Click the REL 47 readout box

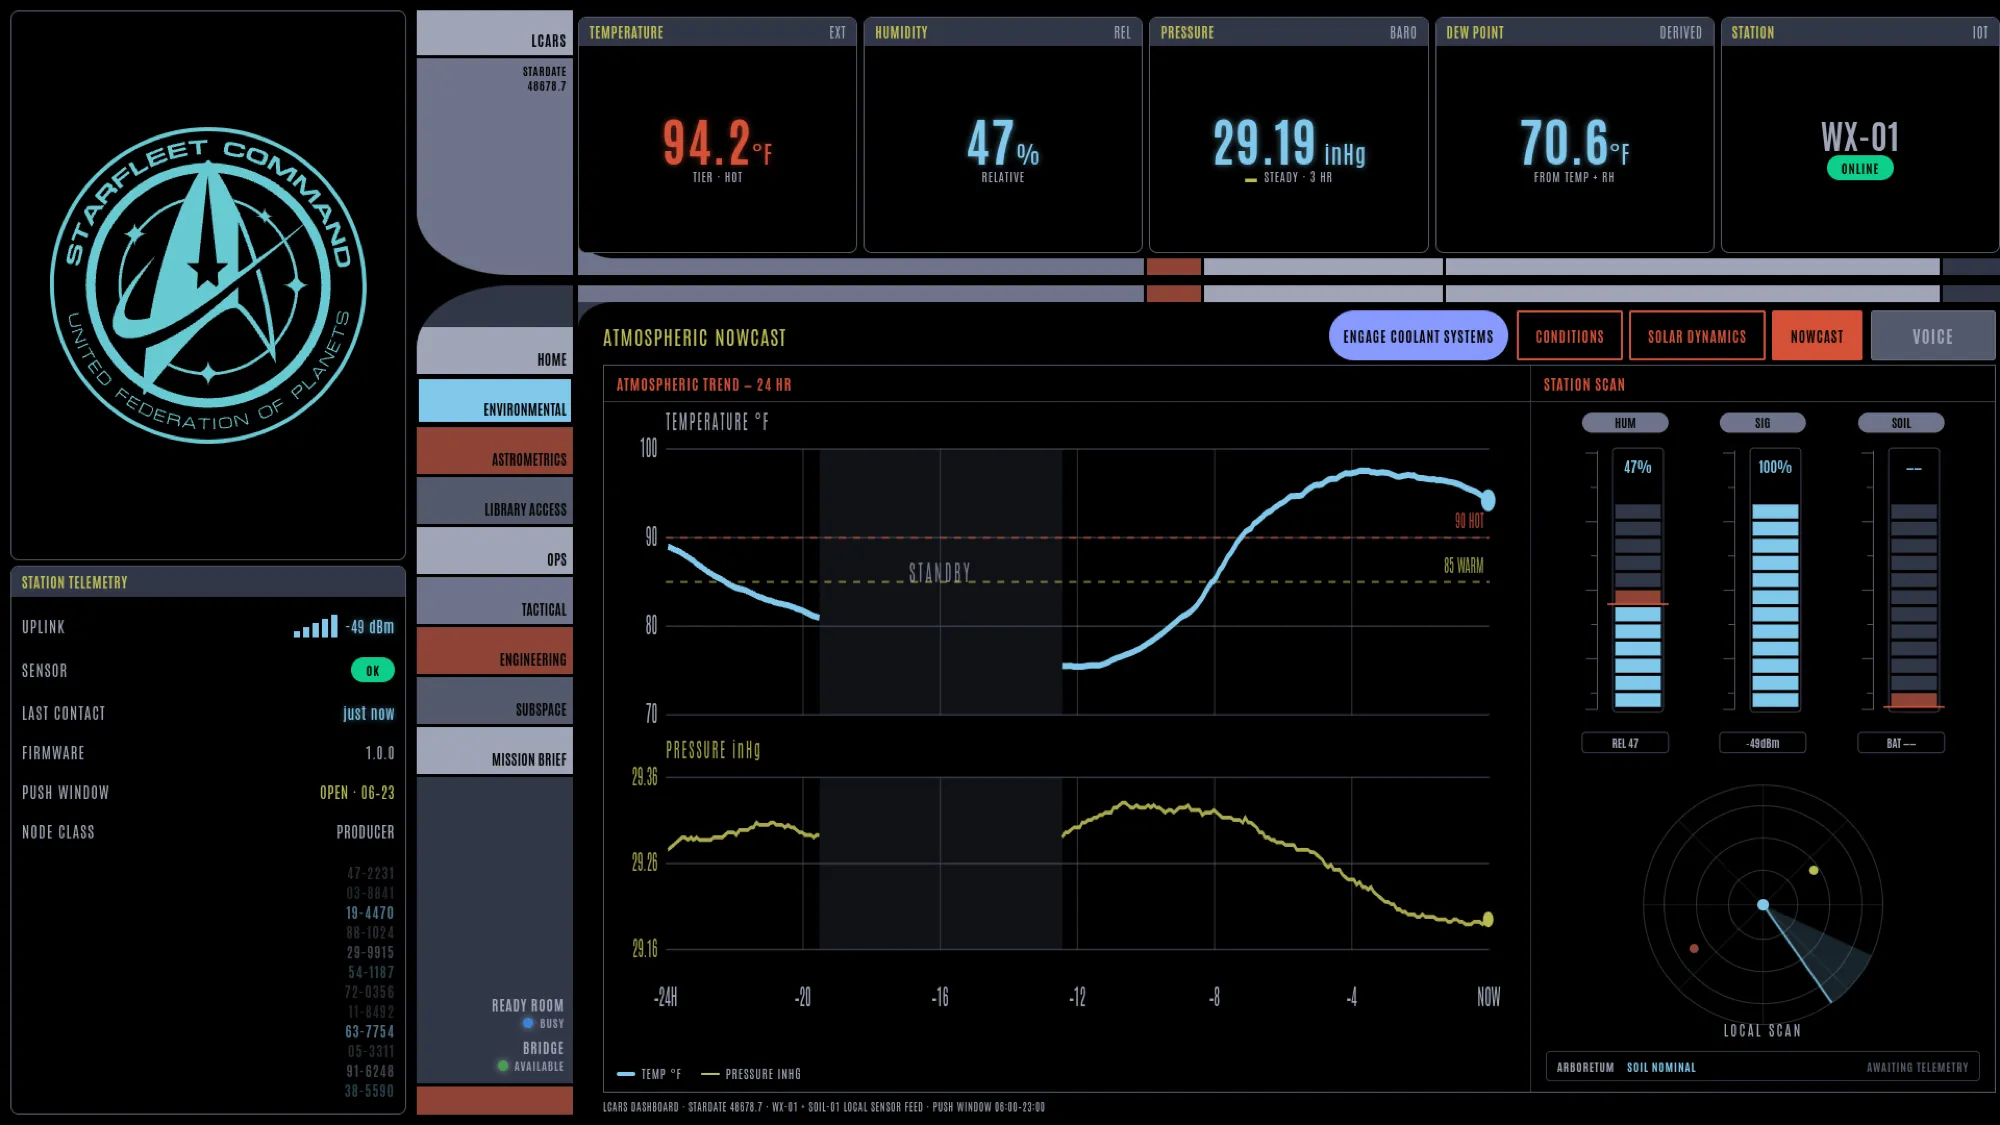(x=1625, y=743)
